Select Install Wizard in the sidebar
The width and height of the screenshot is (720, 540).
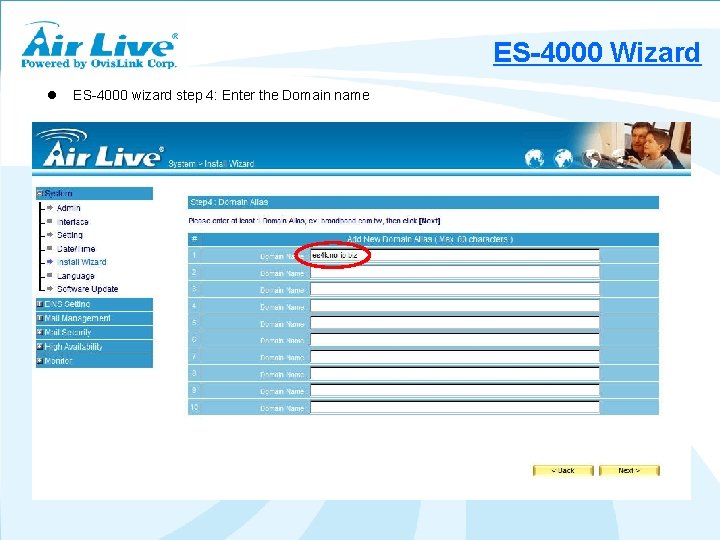pos(81,262)
